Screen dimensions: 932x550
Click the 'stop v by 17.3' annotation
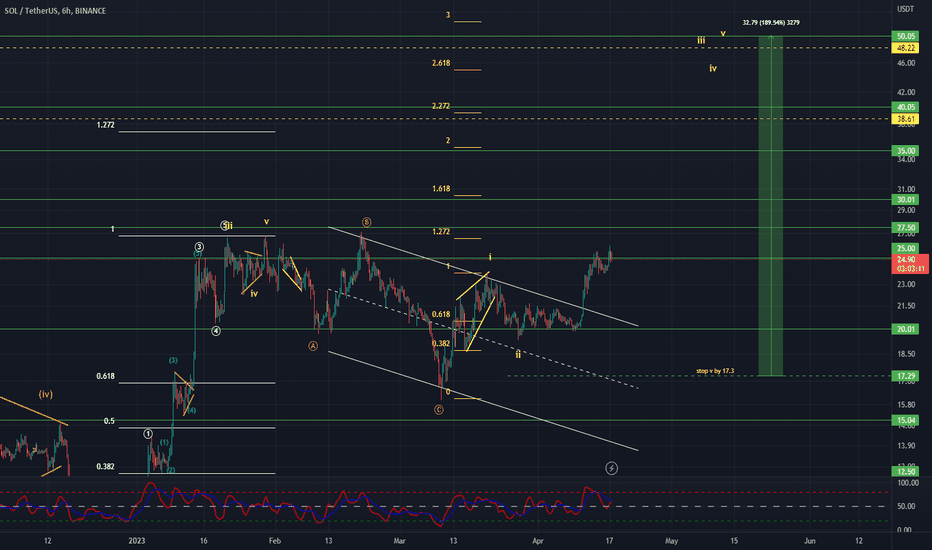[715, 371]
